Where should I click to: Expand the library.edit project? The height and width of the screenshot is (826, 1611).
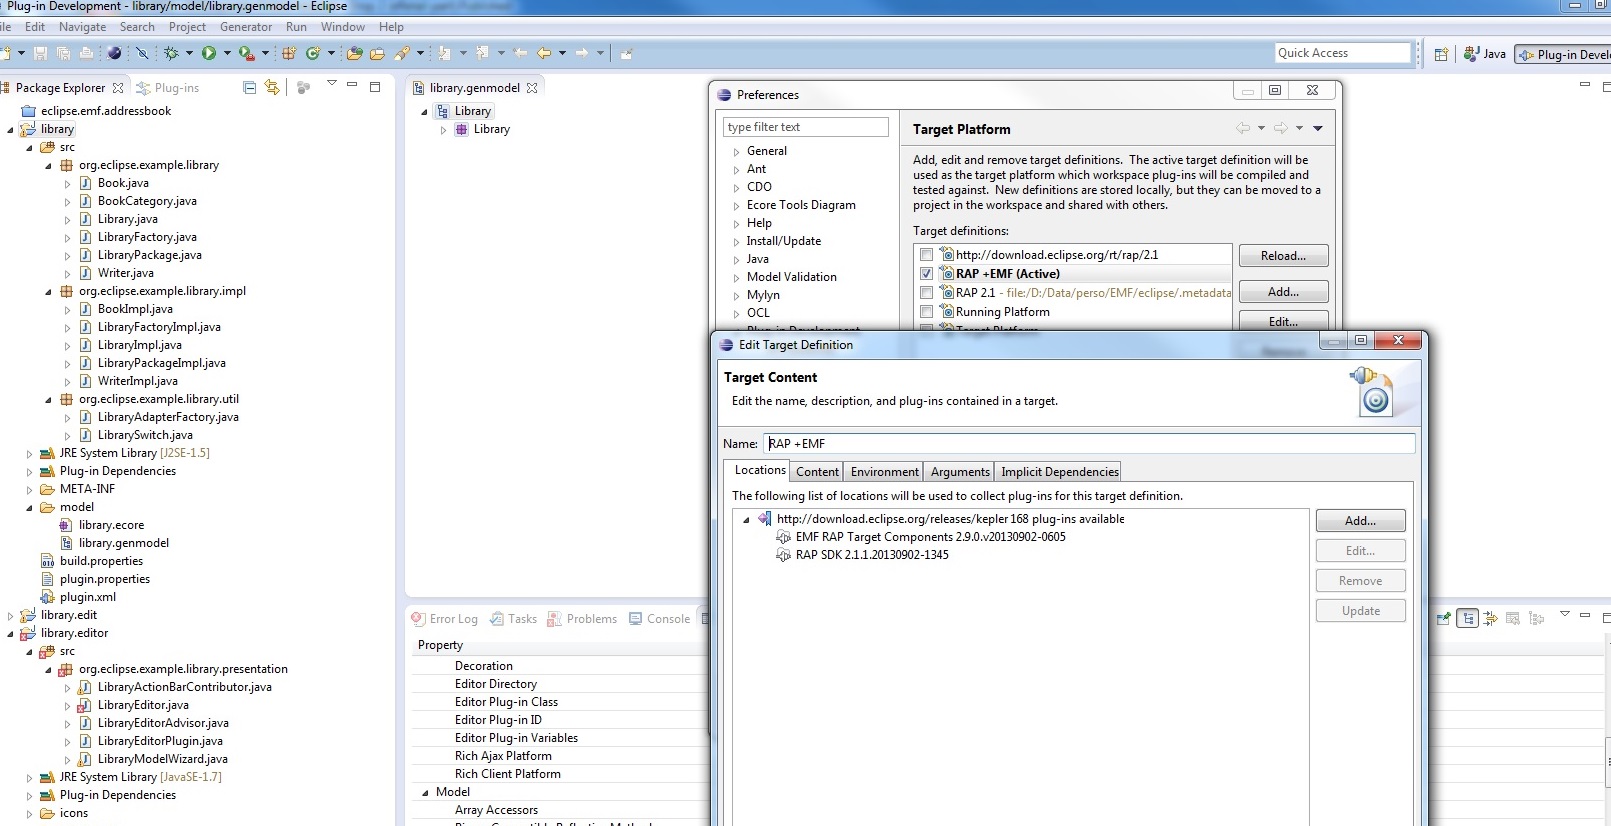pos(11,616)
